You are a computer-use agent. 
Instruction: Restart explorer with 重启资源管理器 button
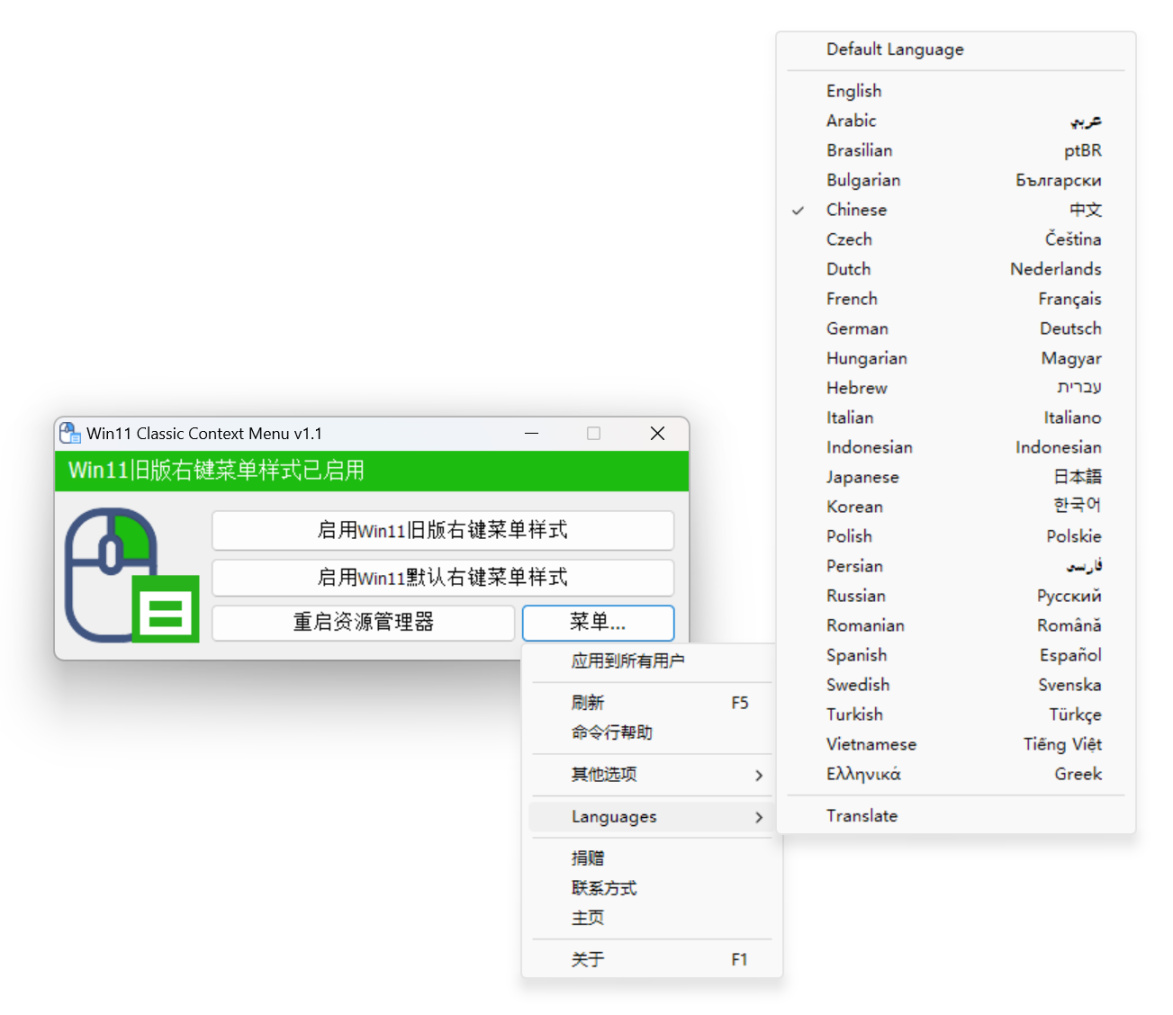click(x=363, y=622)
